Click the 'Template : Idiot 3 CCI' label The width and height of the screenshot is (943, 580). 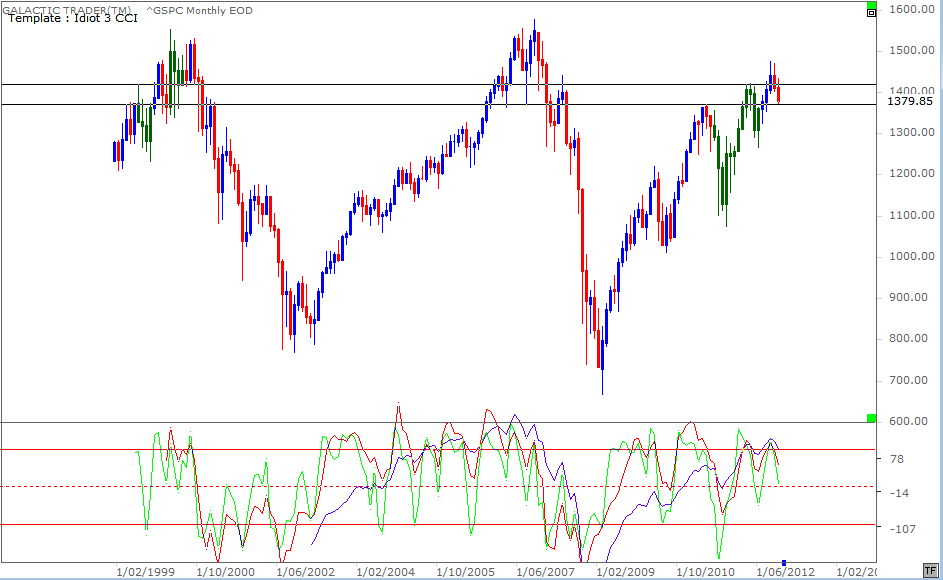(x=73, y=18)
